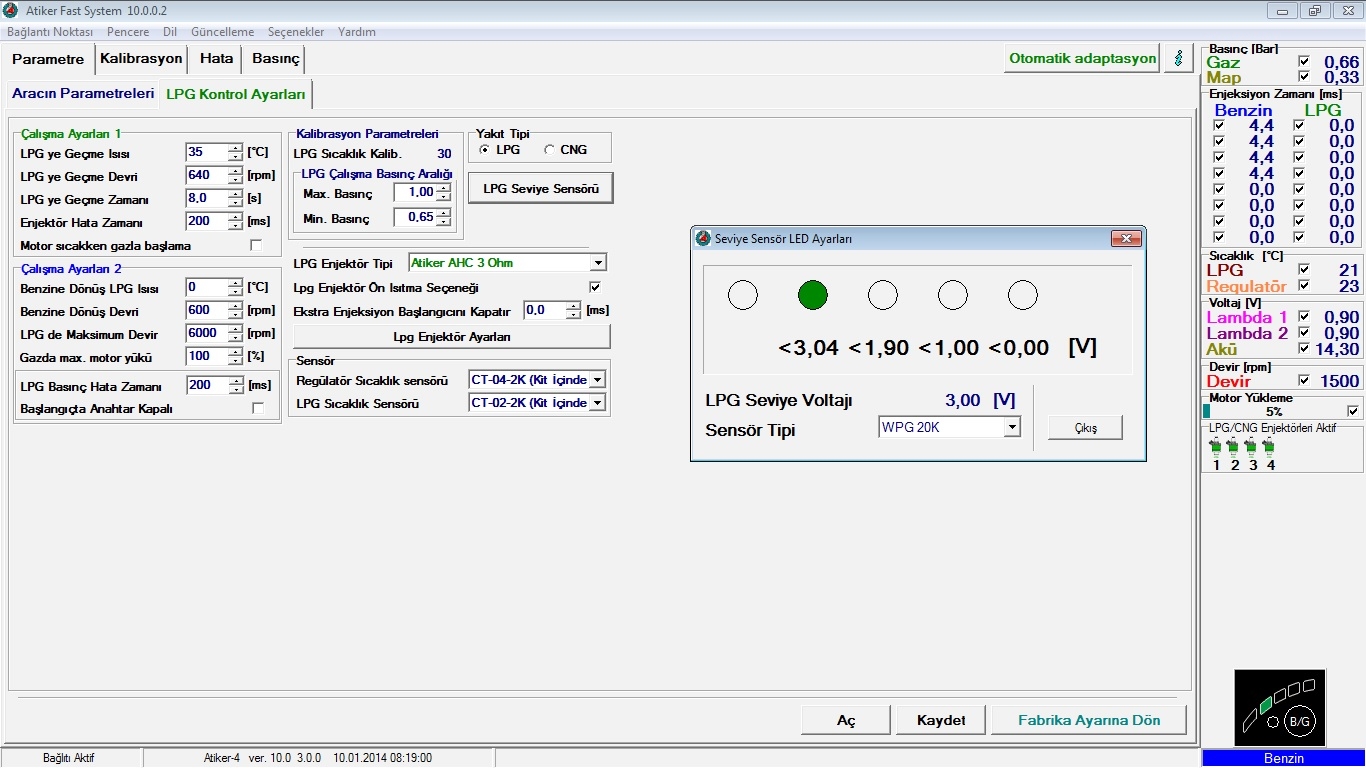
Task: Click the LPG Basınç Hata Zamanı field
Action: point(207,385)
